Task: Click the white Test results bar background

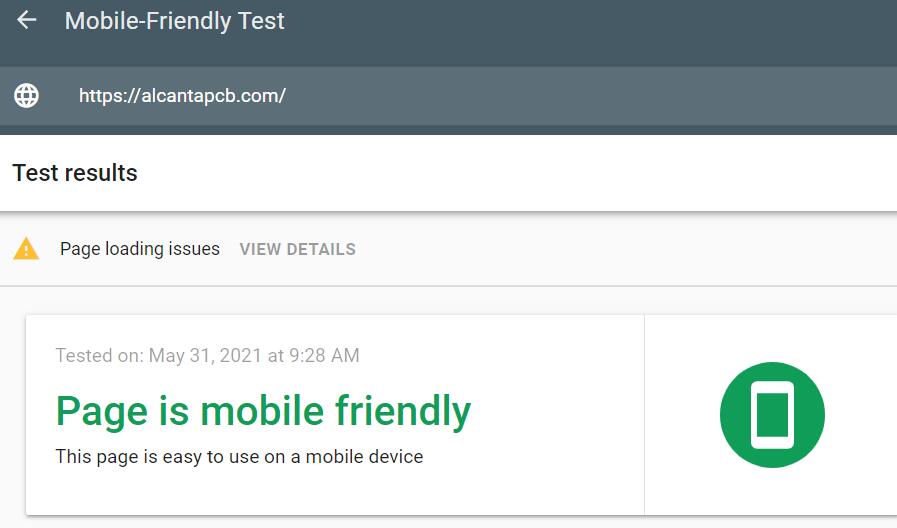Action: coord(515,173)
